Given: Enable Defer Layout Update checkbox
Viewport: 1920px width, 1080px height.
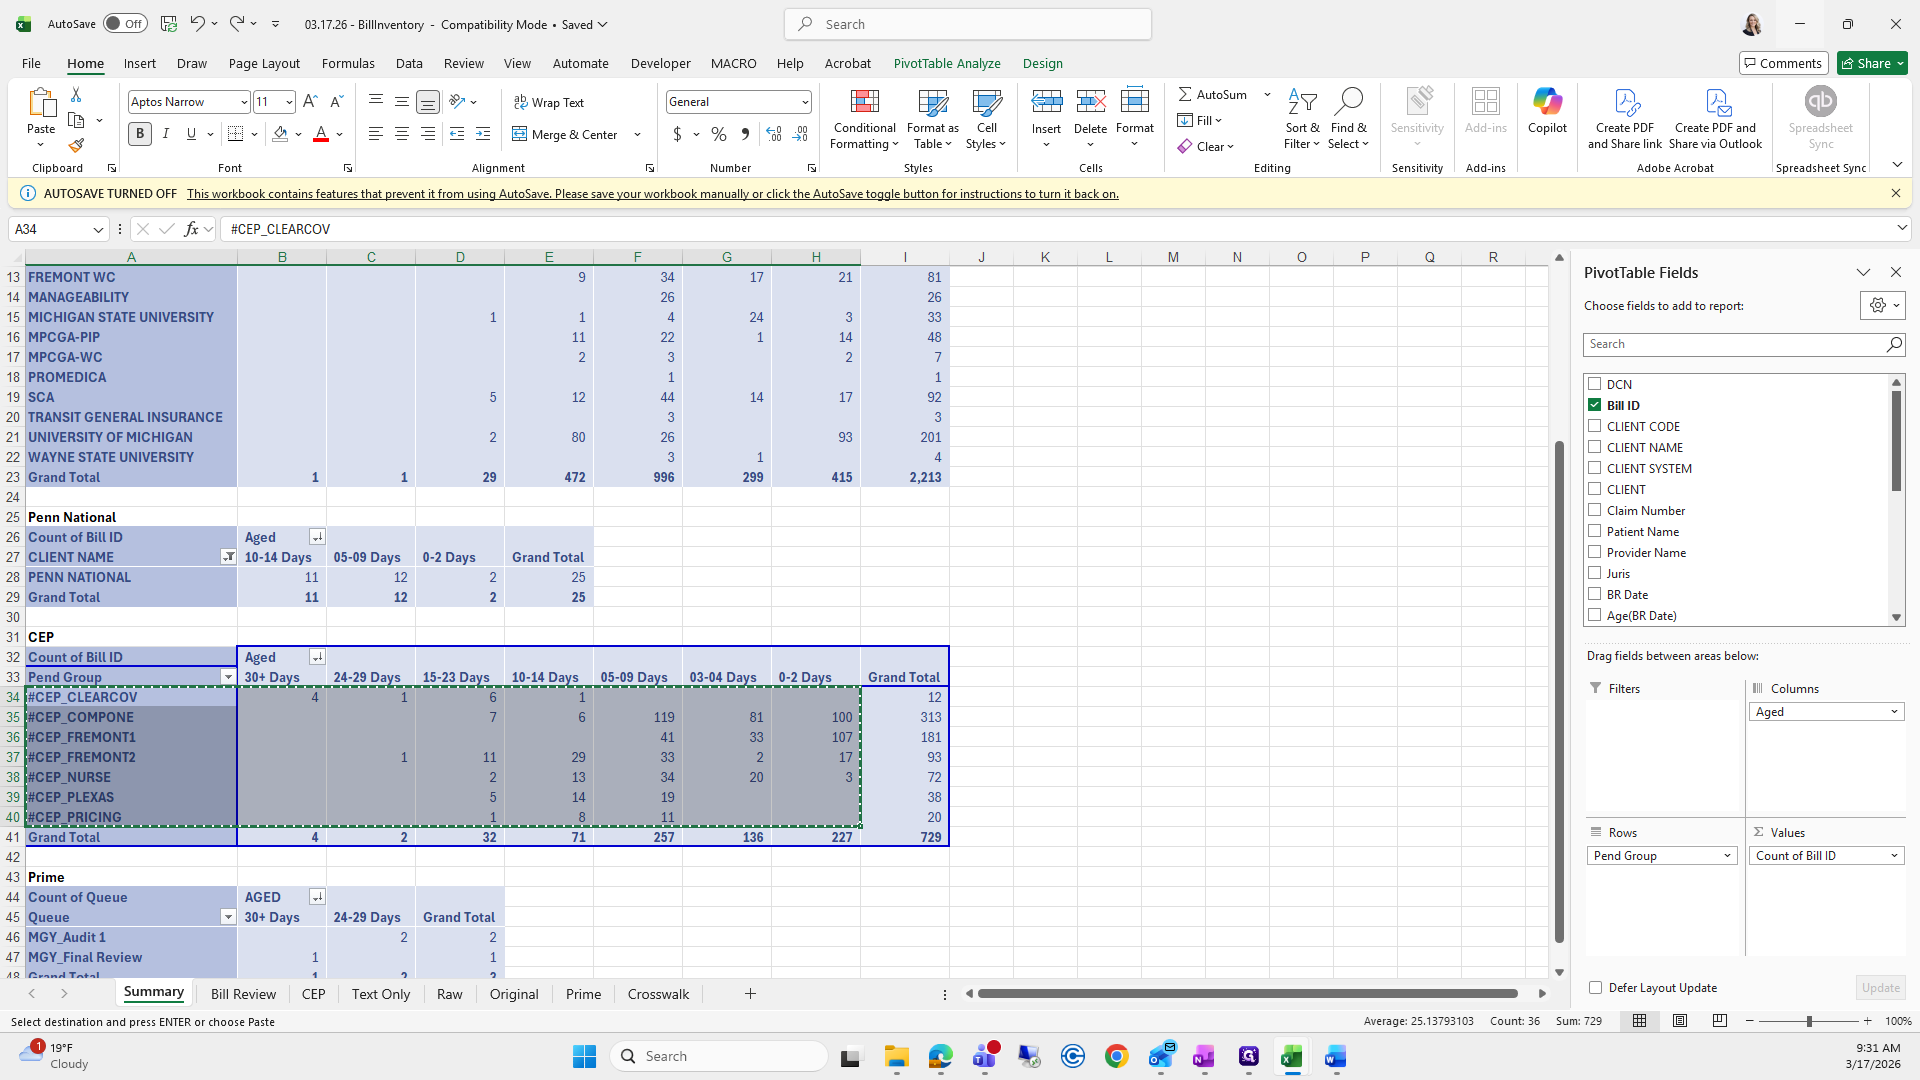Looking at the screenshot, I should click(1595, 987).
